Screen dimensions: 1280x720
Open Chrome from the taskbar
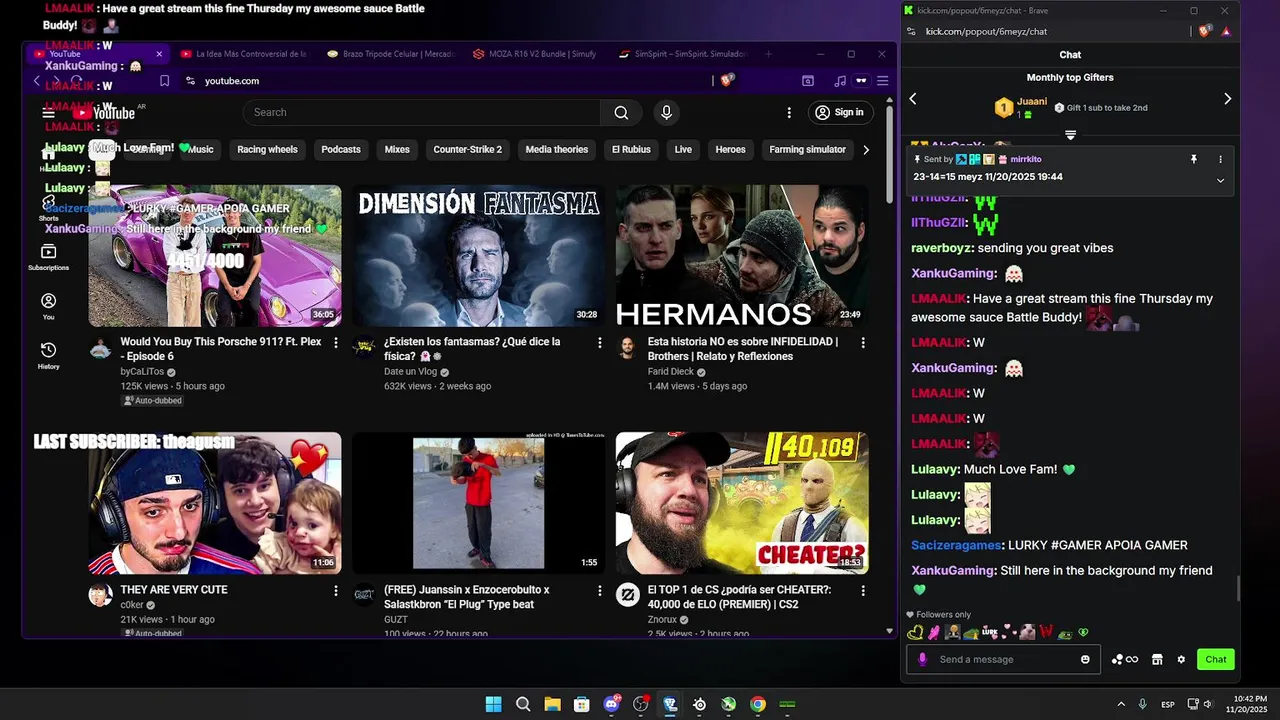pyautogui.click(x=758, y=704)
